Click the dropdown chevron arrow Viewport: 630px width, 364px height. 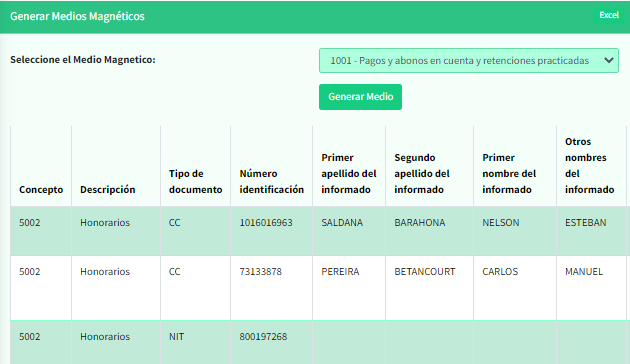tap(609, 61)
